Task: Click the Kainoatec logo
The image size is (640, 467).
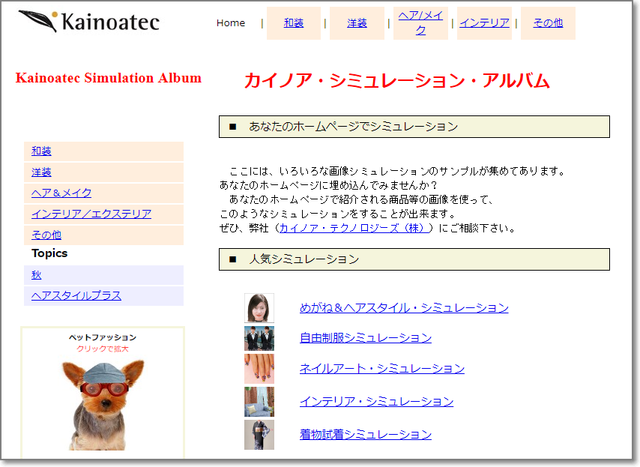Action: pos(89,21)
